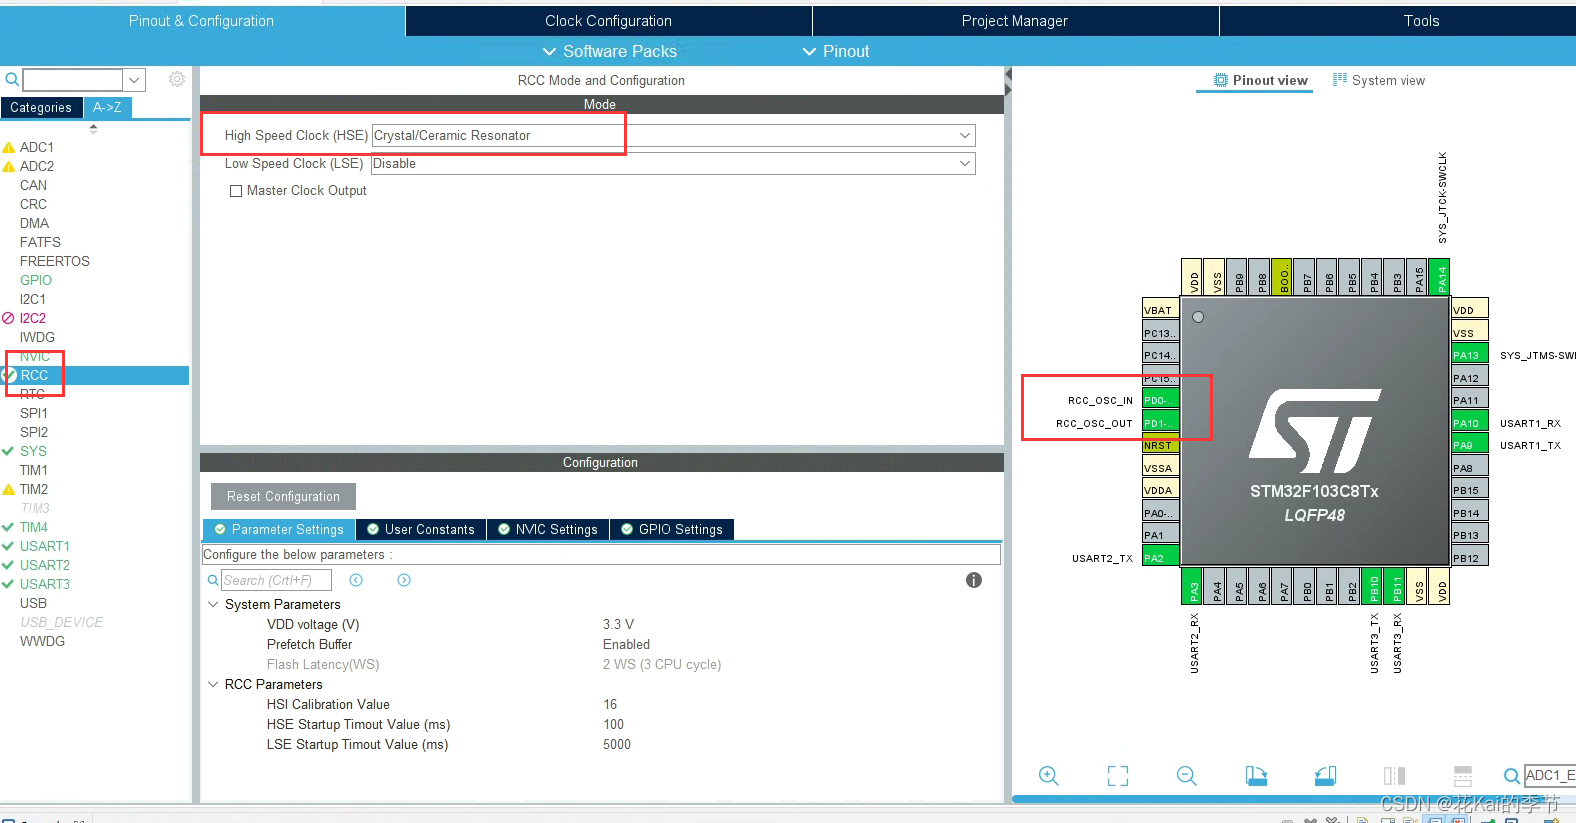Click the PB10 USART3_TX pin

1374,587
